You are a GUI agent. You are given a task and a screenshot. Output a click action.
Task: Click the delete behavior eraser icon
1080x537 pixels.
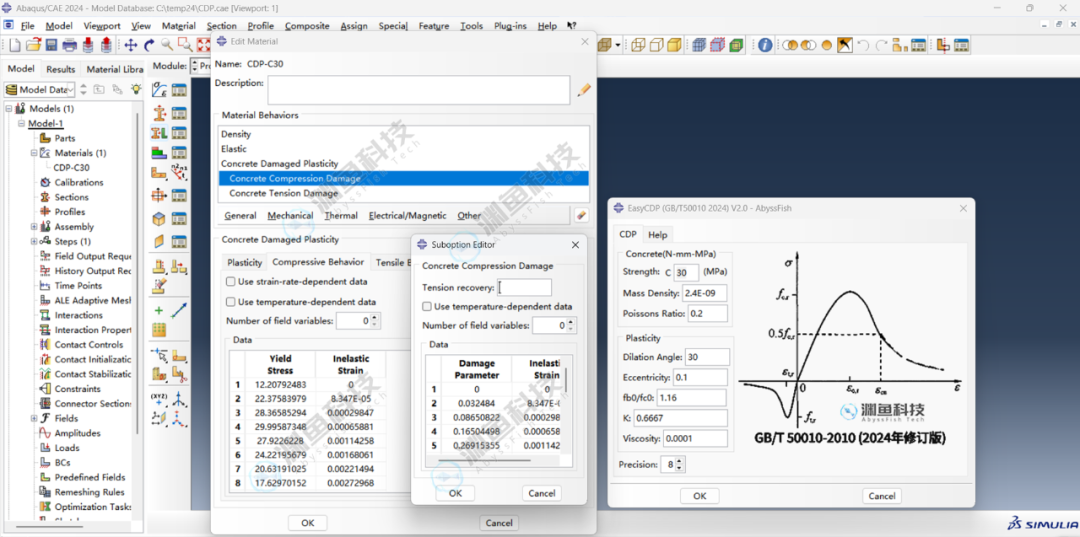pyautogui.click(x=581, y=215)
